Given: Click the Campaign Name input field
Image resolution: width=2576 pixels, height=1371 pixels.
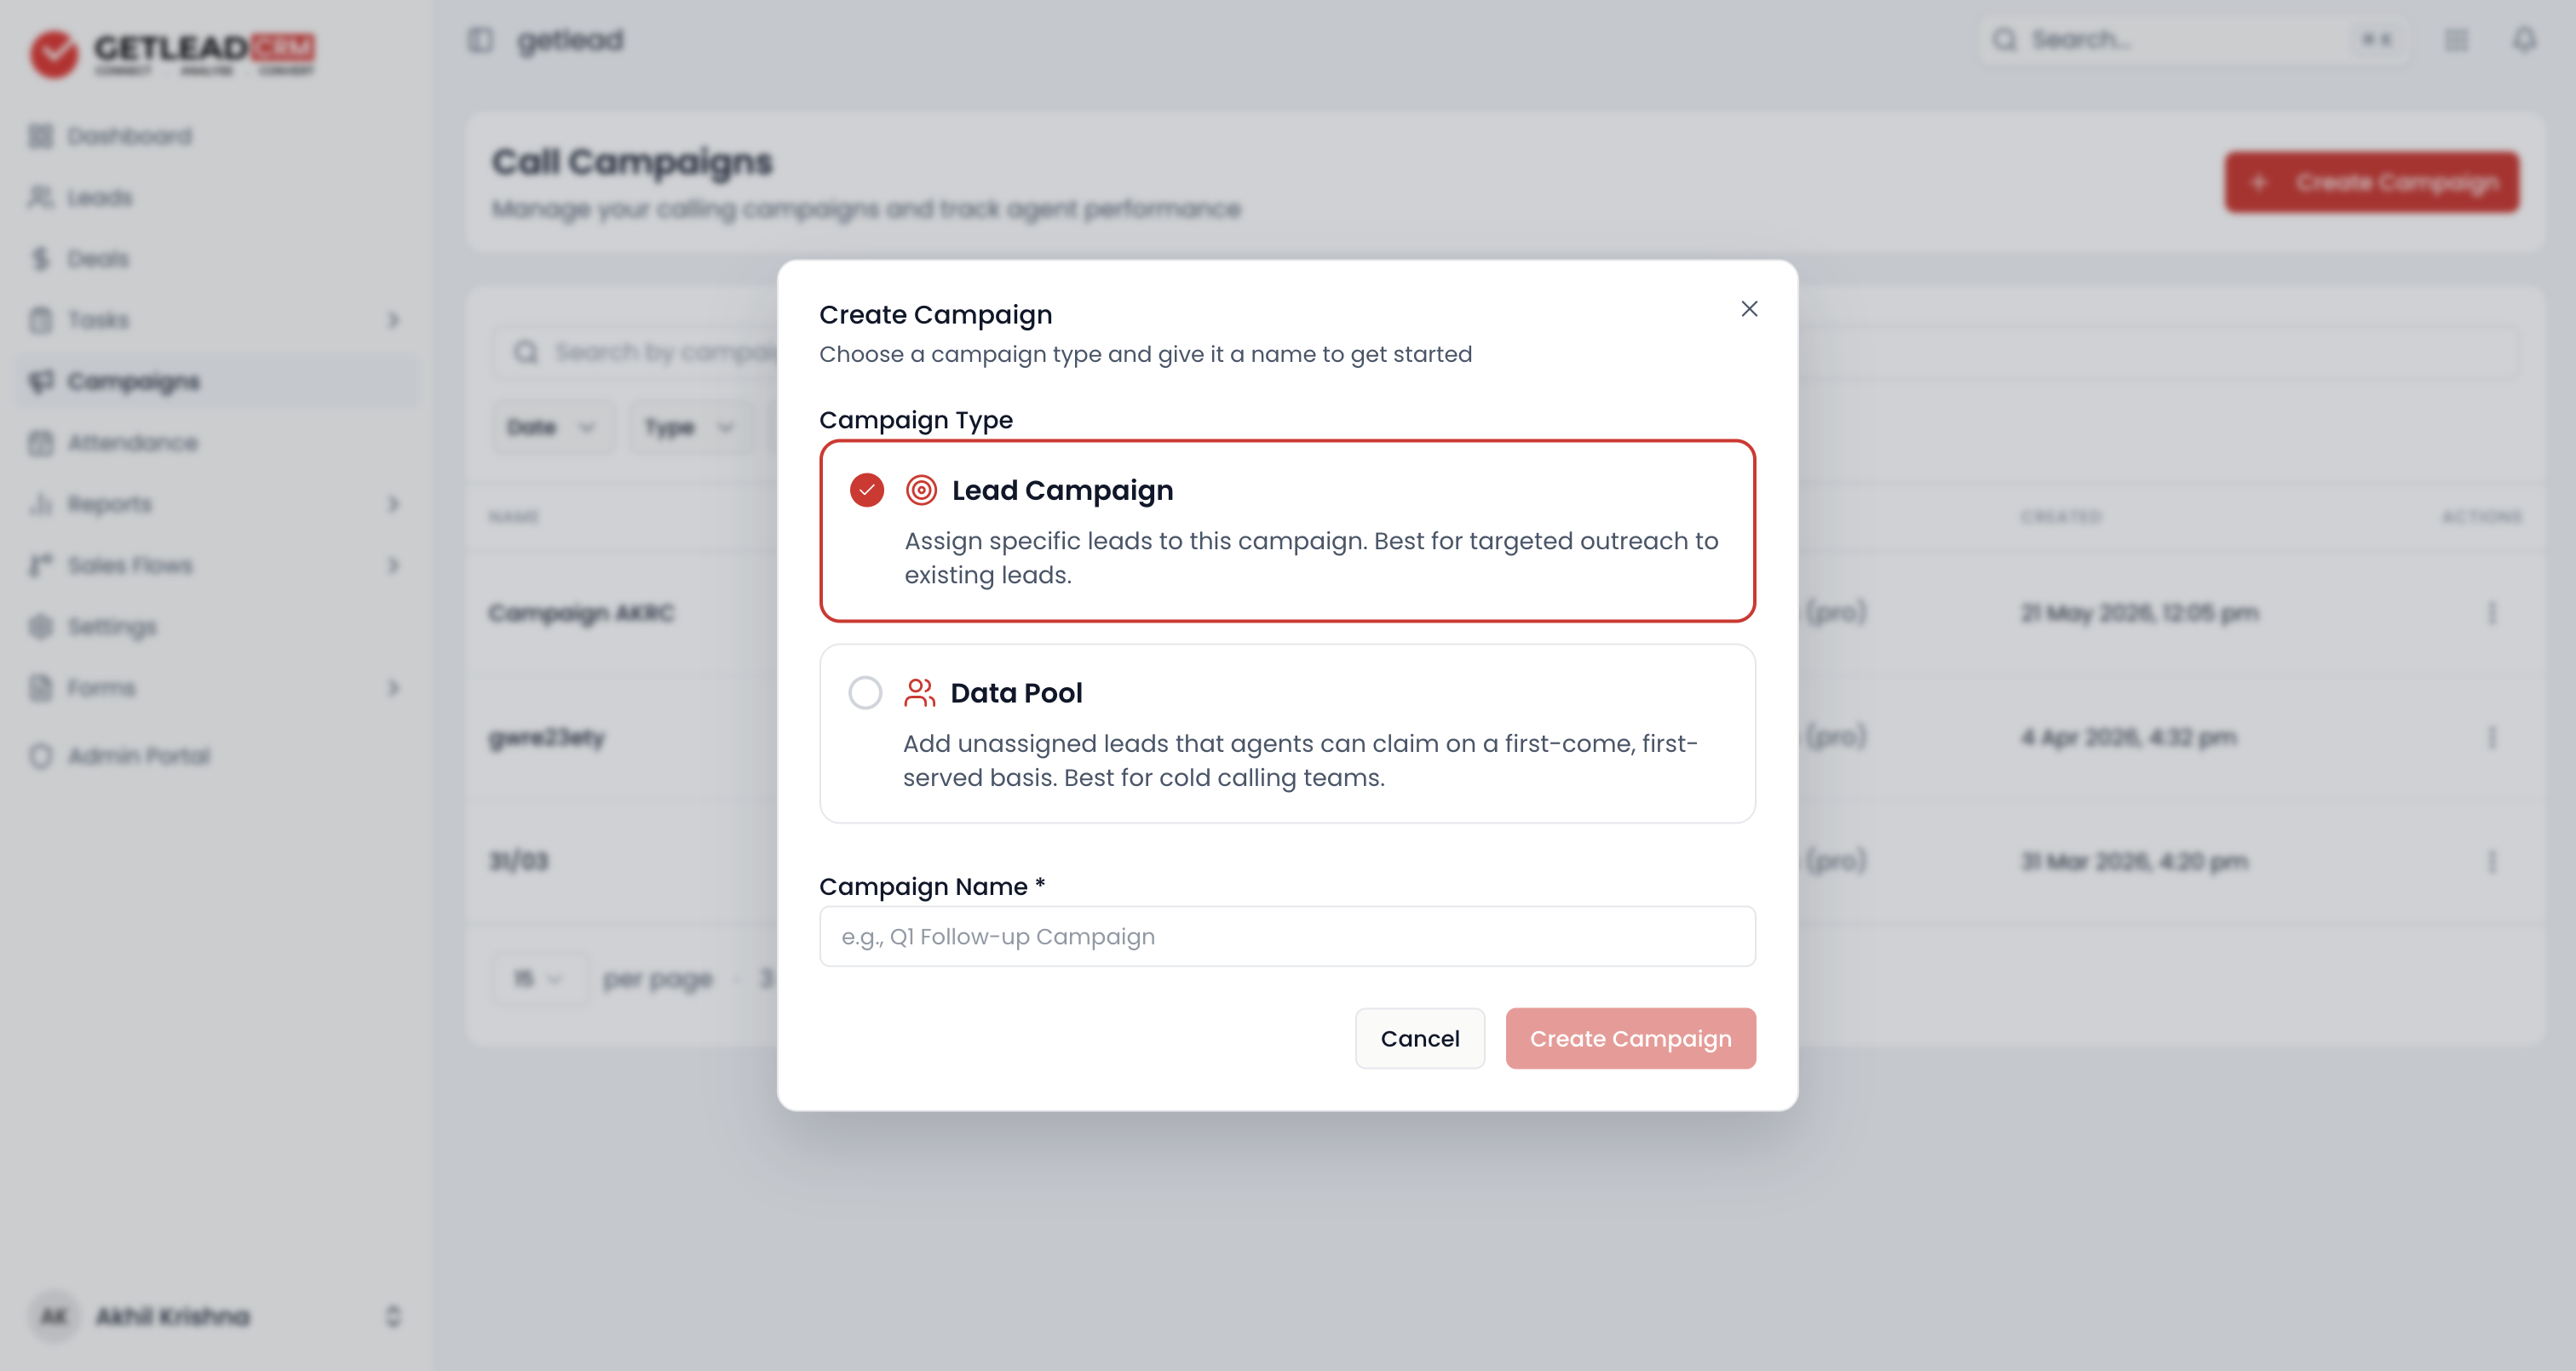Looking at the screenshot, I should point(1287,936).
